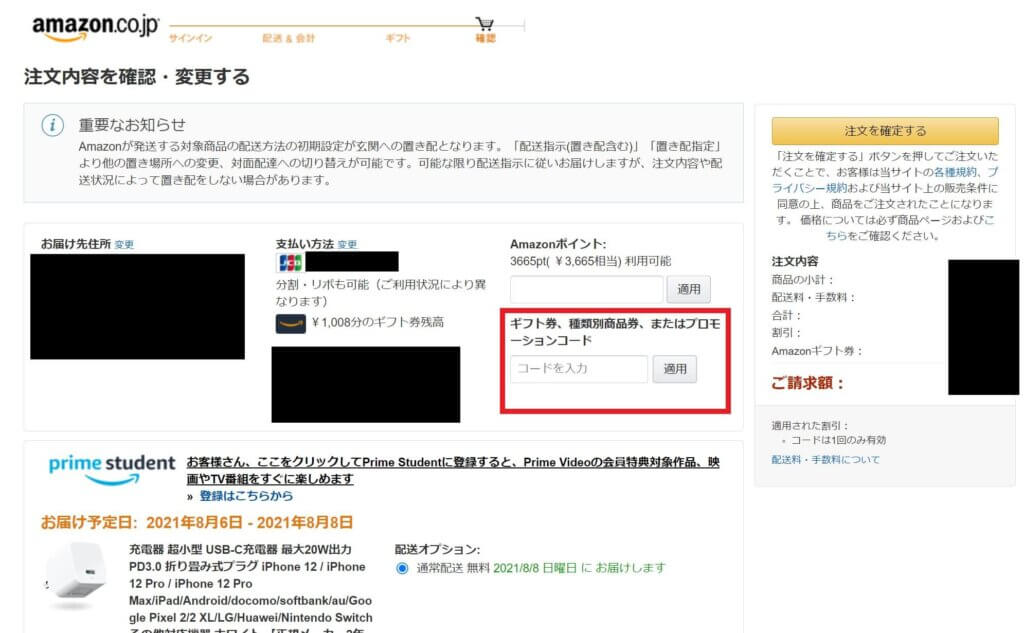Click the 分割・リボも可能 payment note
Screen dimensions: 1024x633
click(x=381, y=293)
